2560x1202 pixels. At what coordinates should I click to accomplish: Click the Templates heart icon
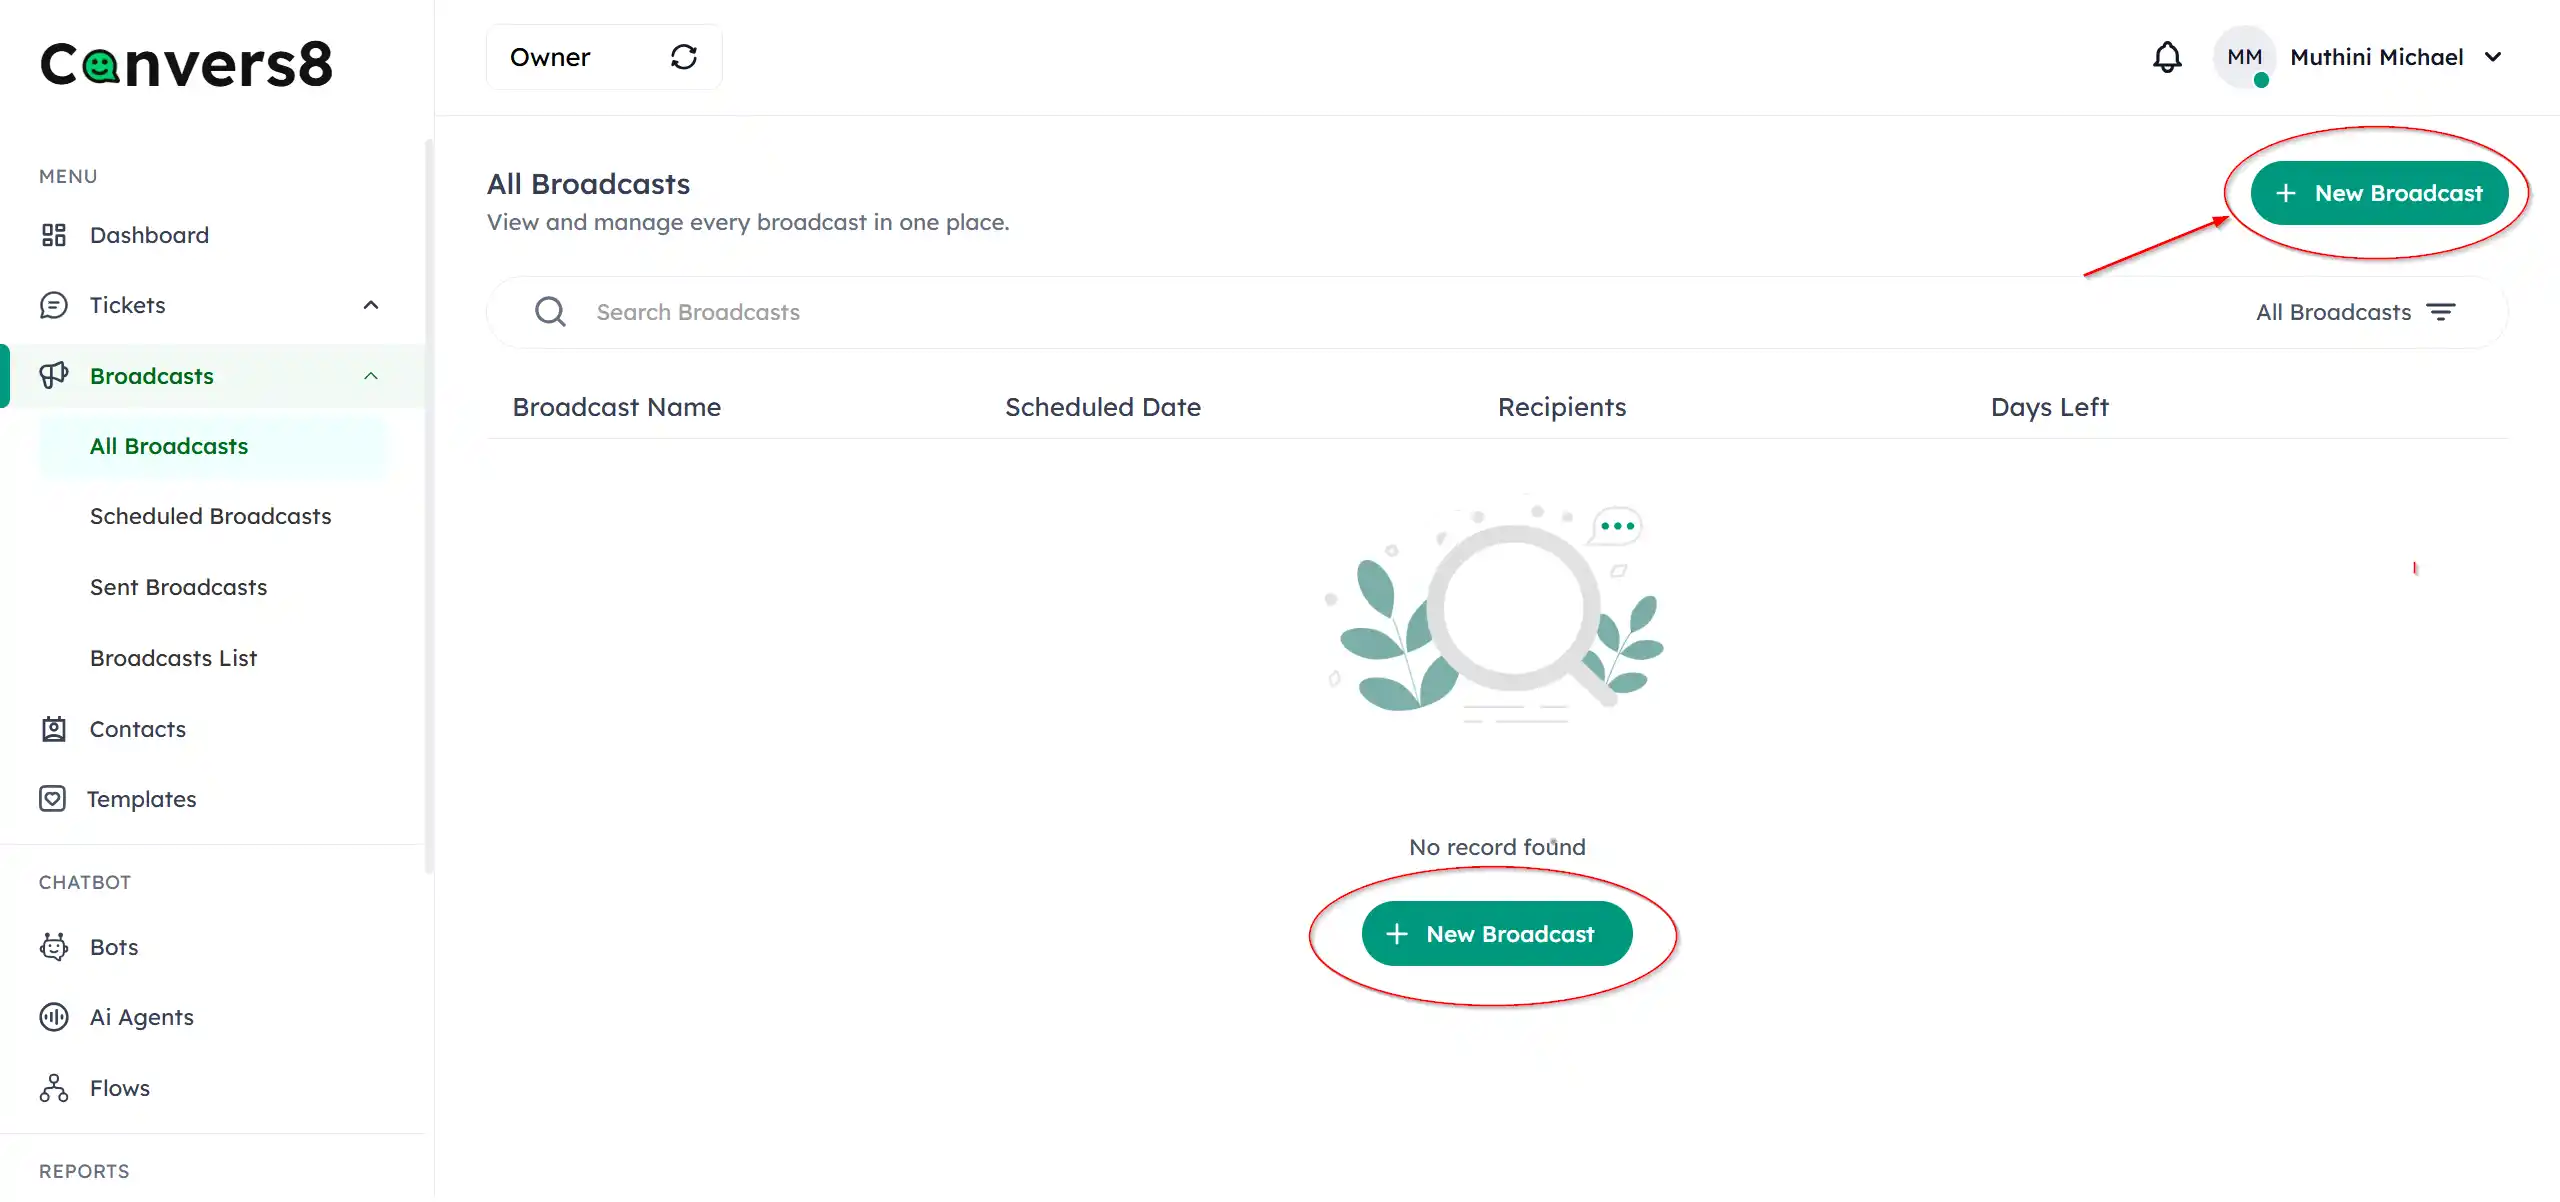[53, 799]
